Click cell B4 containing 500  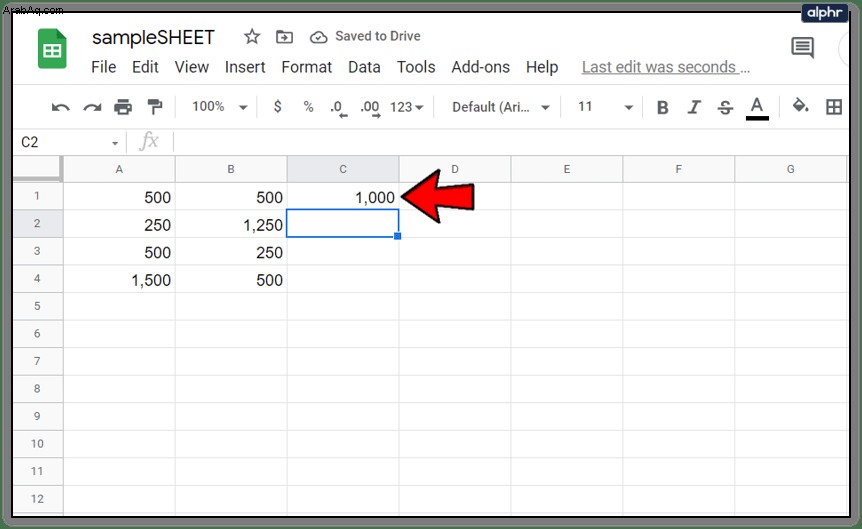(x=231, y=279)
